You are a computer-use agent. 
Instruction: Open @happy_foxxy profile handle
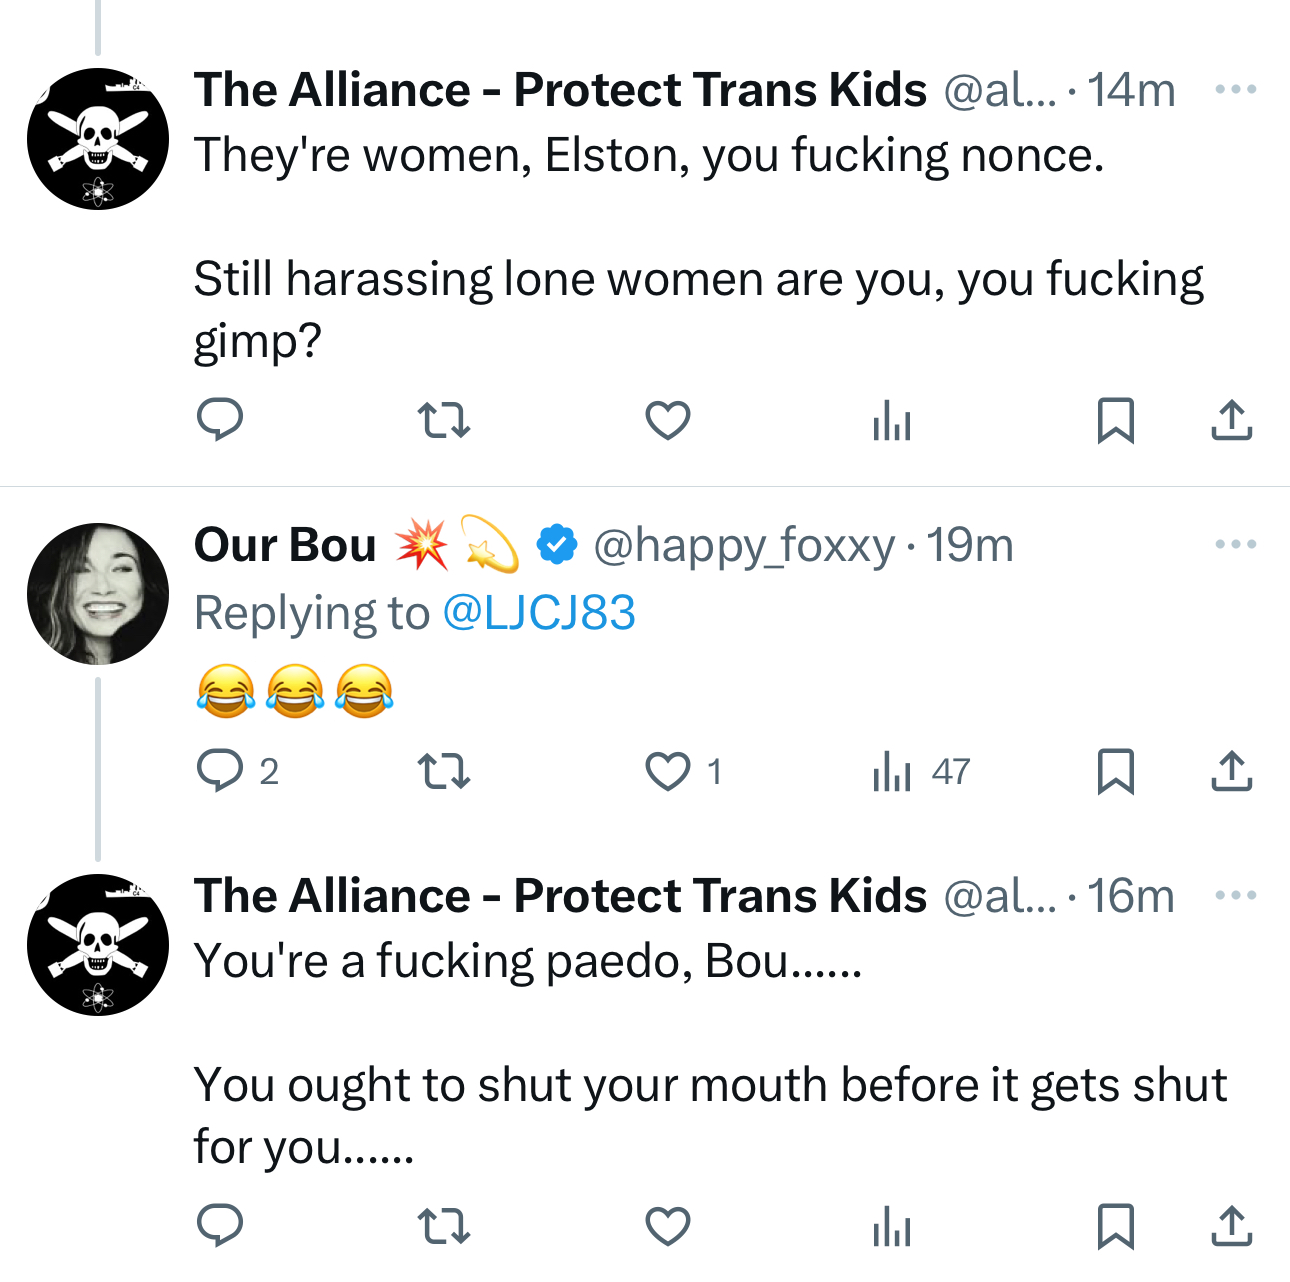click(744, 546)
